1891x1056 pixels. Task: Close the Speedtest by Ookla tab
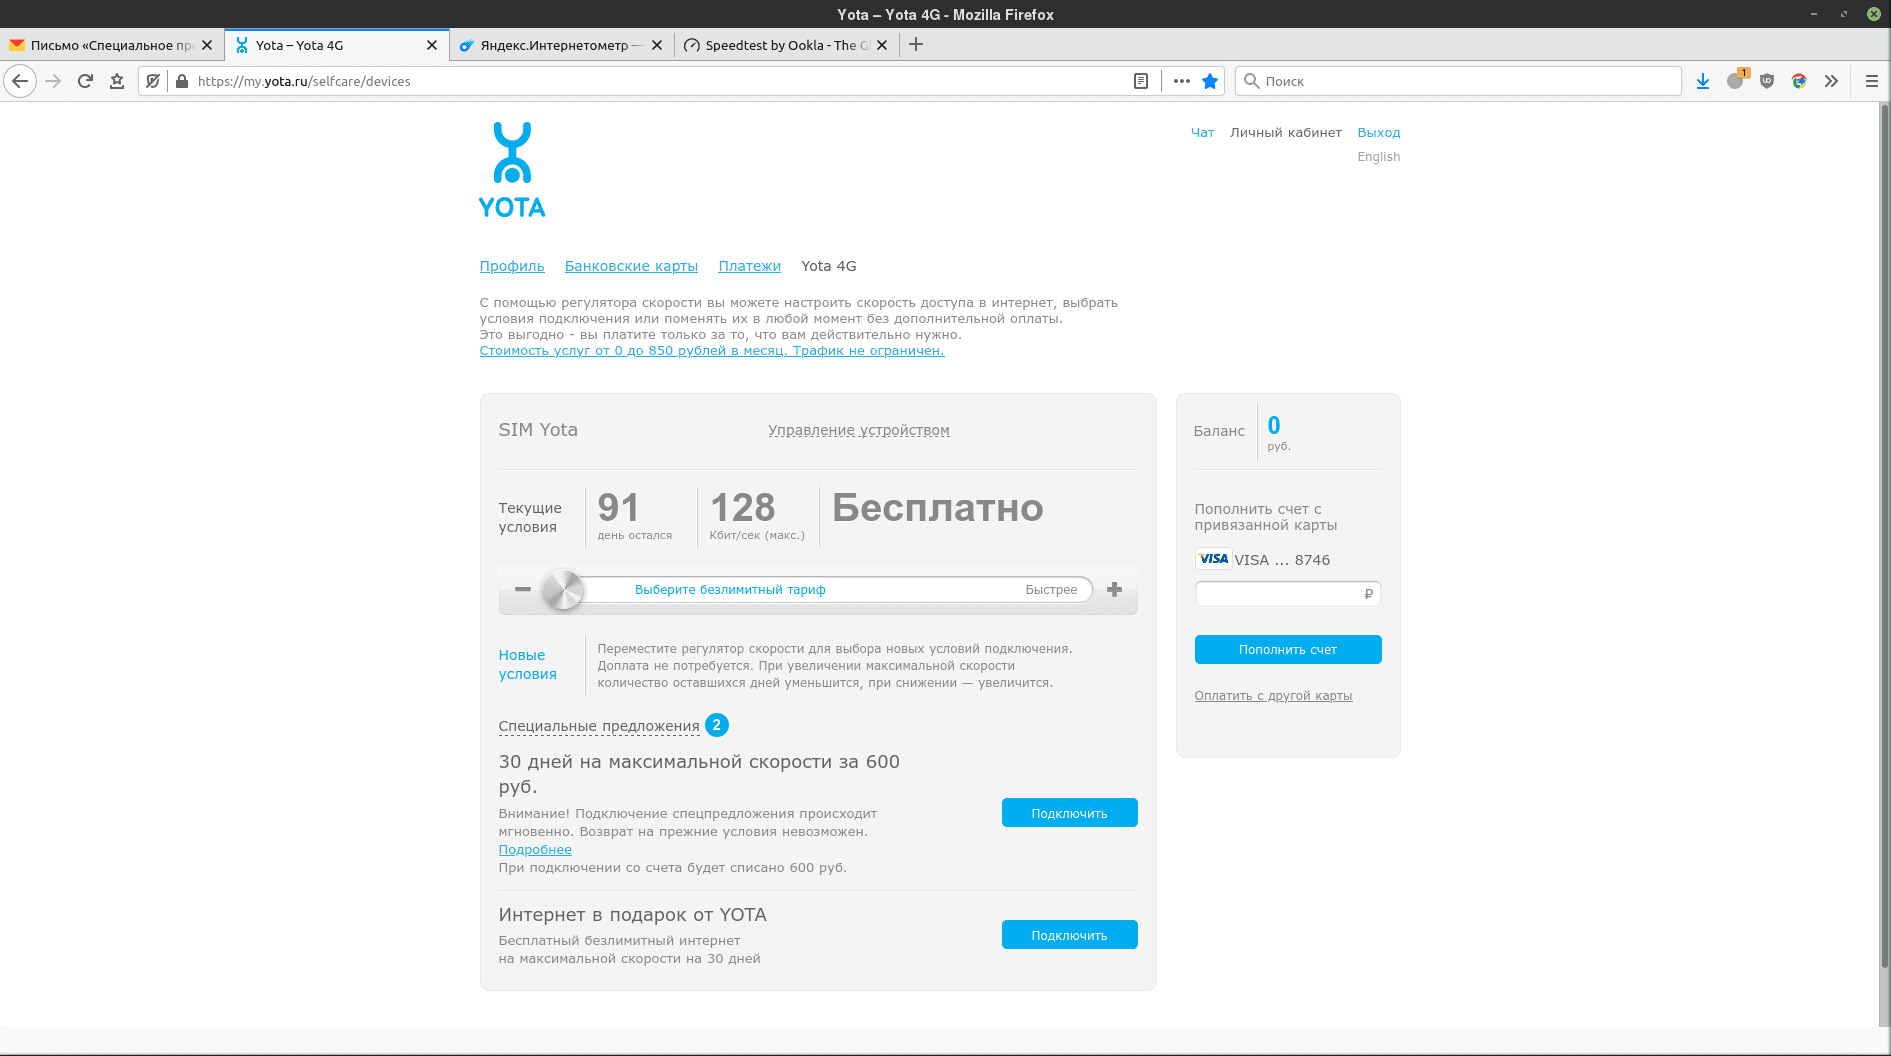point(882,45)
